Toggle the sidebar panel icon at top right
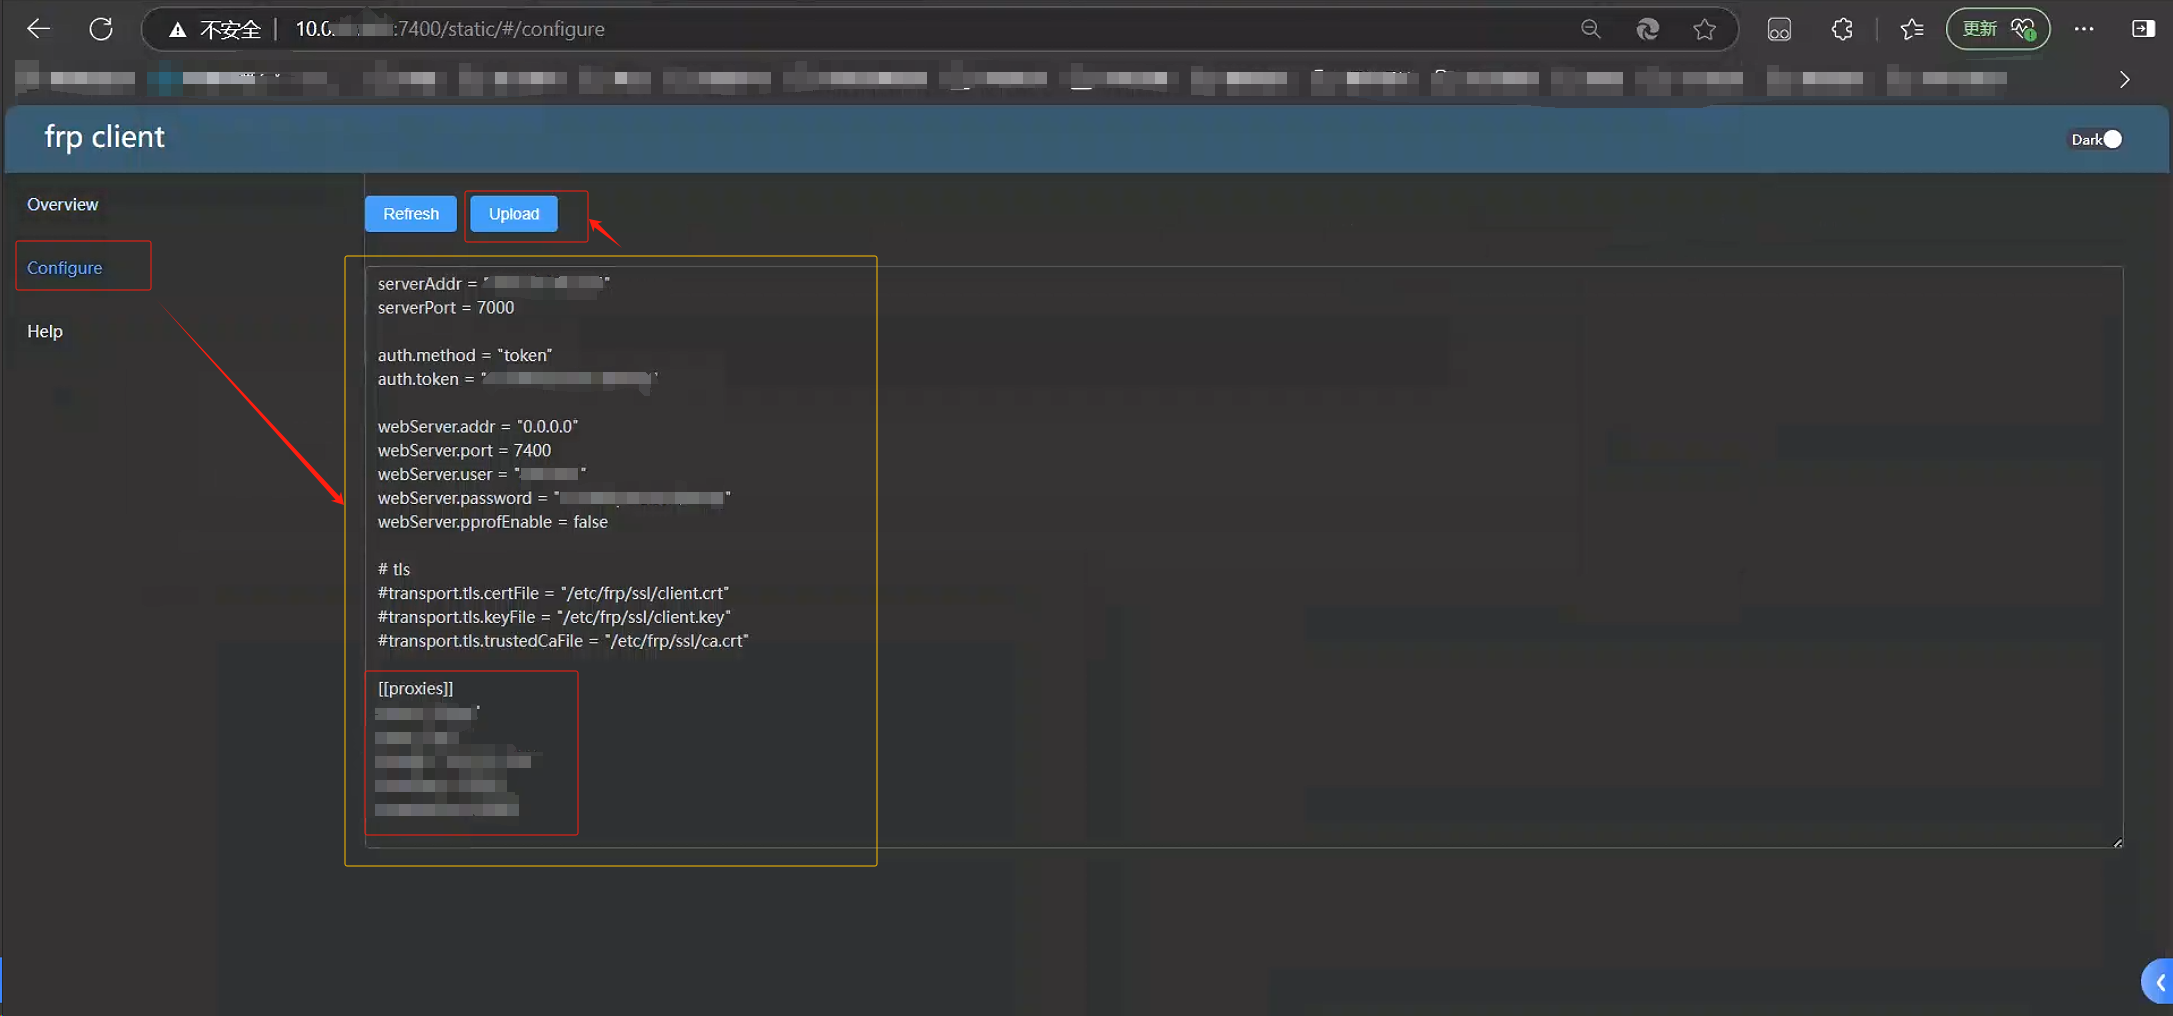Screen dimensions: 2173x1016 point(2142,29)
